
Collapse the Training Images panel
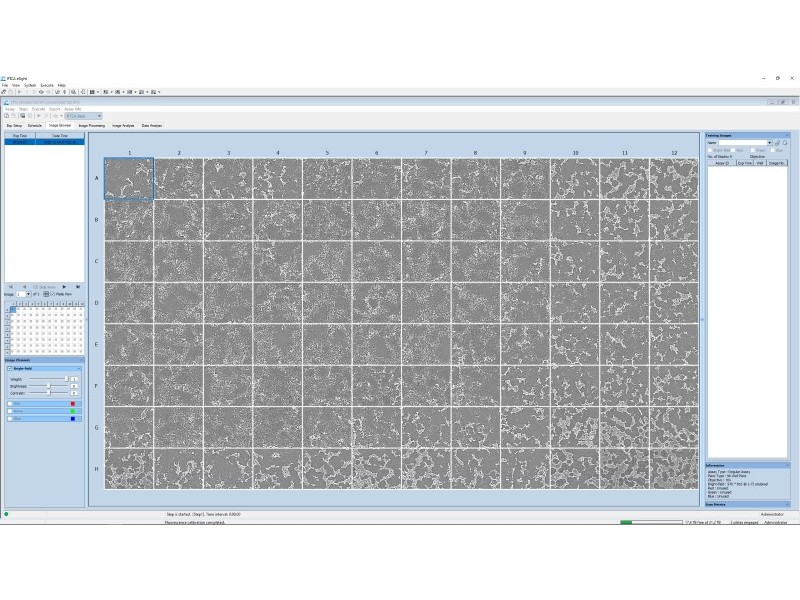[787, 135]
